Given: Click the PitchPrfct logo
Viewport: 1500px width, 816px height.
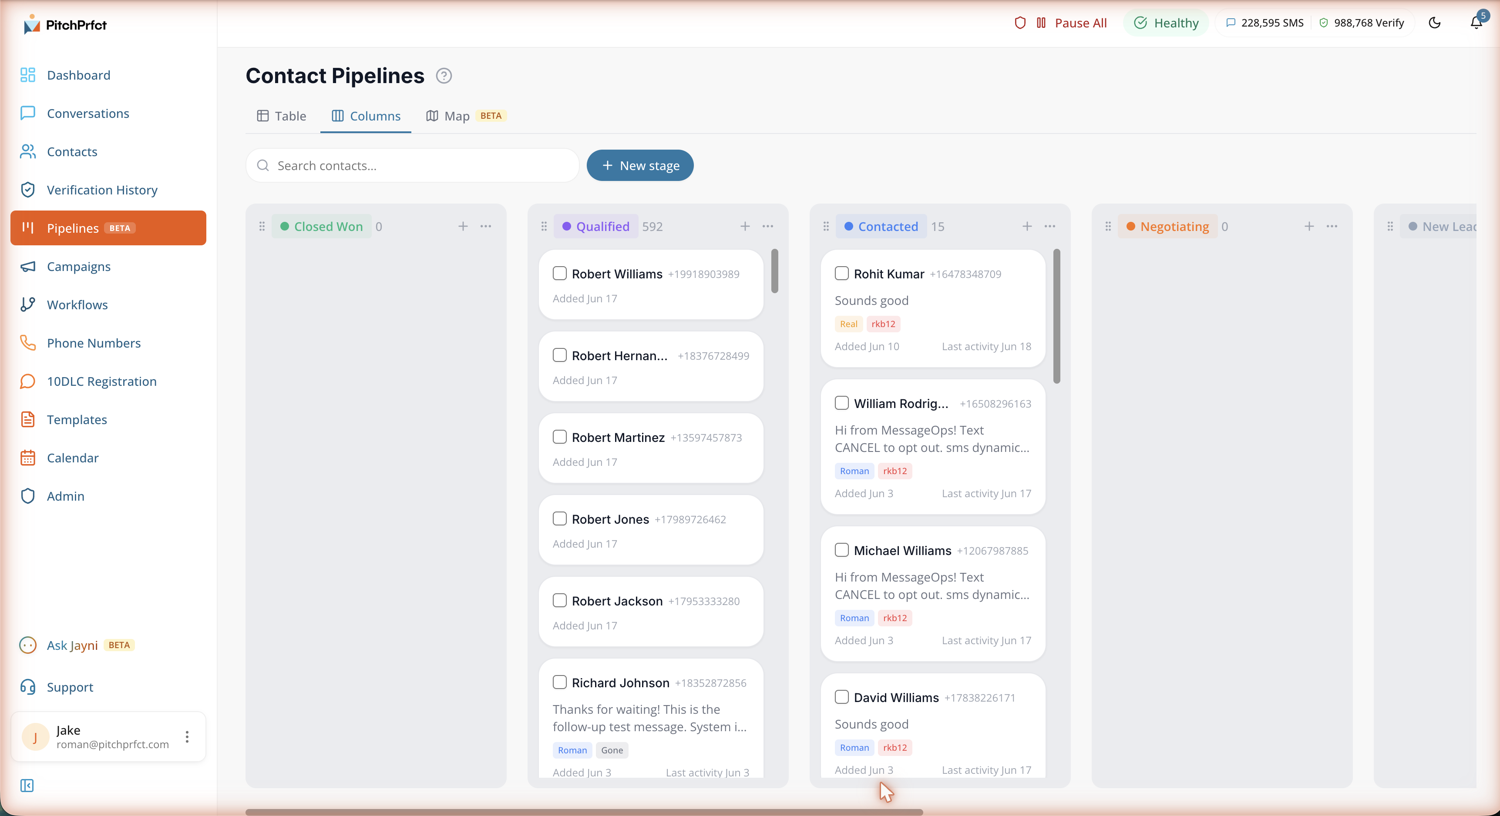Looking at the screenshot, I should click(64, 24).
